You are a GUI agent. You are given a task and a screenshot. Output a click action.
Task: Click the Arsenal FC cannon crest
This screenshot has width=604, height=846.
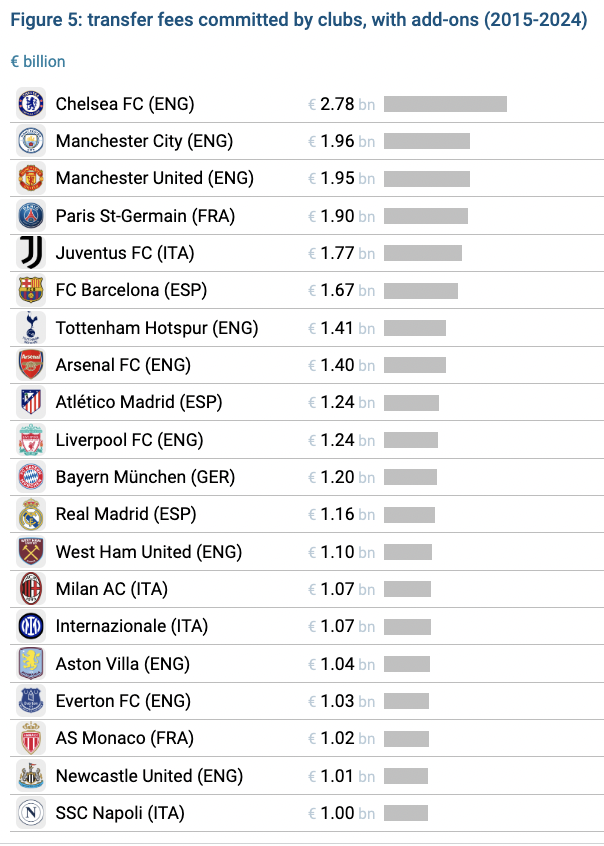pos(31,365)
